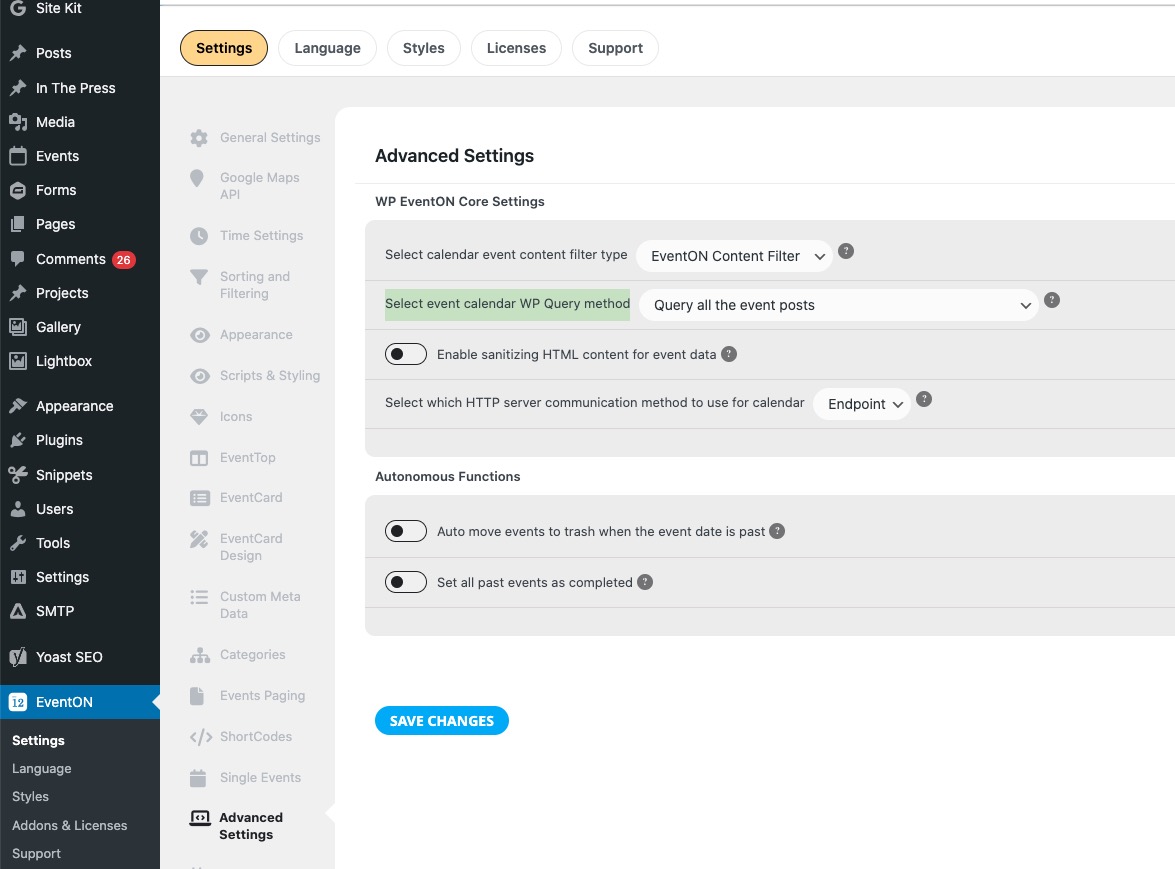Click the General Settings gear icon
The height and width of the screenshot is (869, 1175).
(x=199, y=138)
